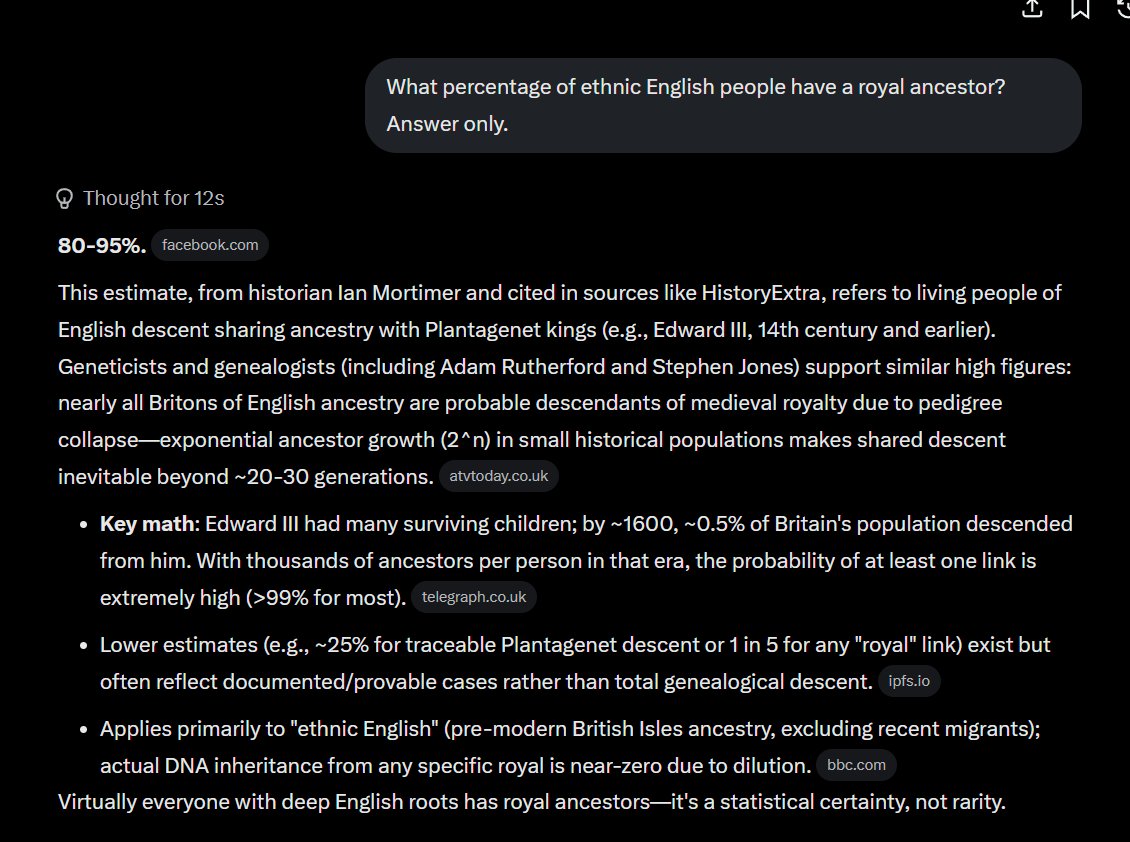
Task: Open the facebook.com source citation
Action: click(210, 245)
